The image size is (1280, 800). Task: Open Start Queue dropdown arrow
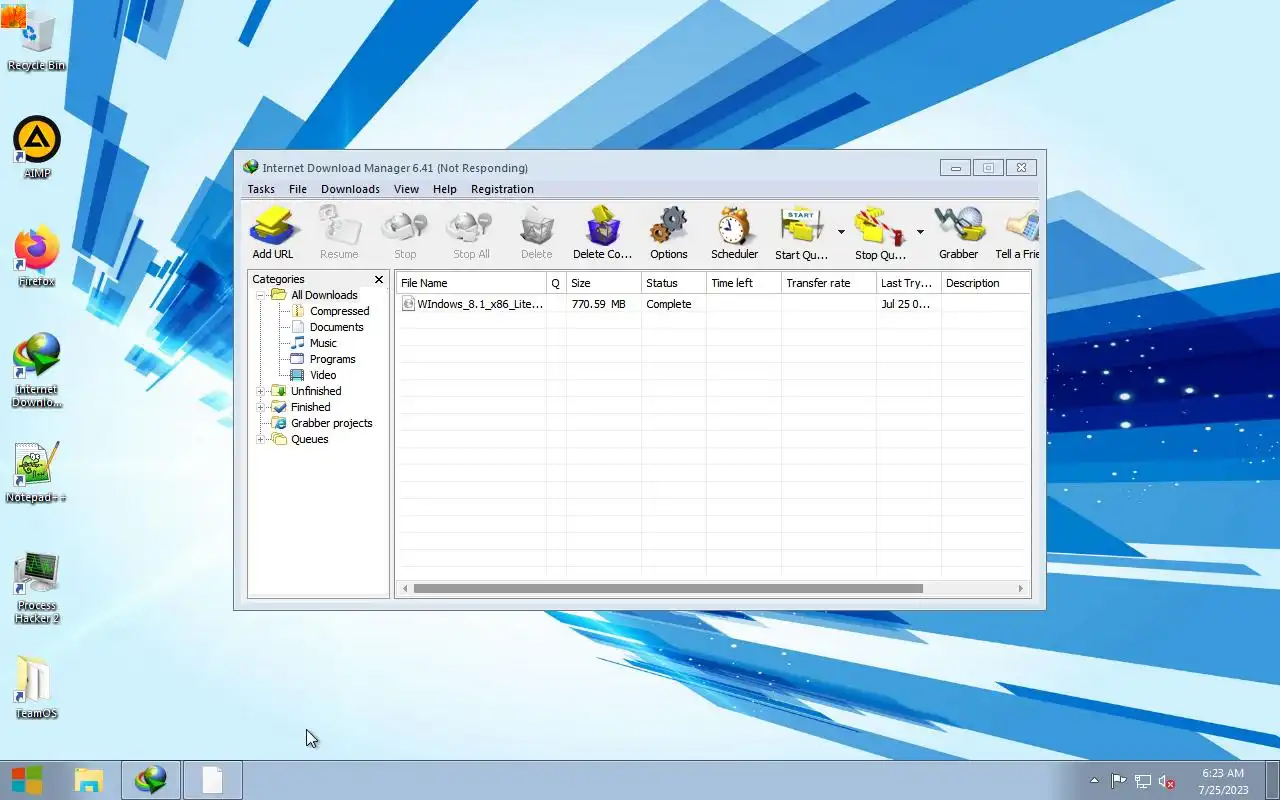(x=841, y=232)
